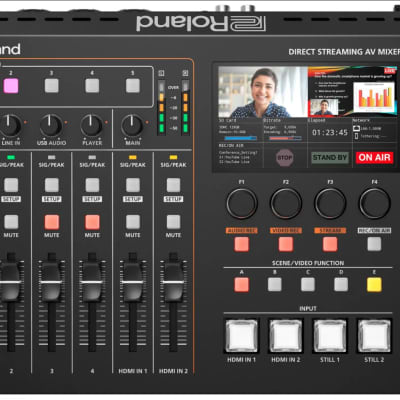Switch input to HDMI IN 1
The width and height of the screenshot is (400, 400).
241,336
